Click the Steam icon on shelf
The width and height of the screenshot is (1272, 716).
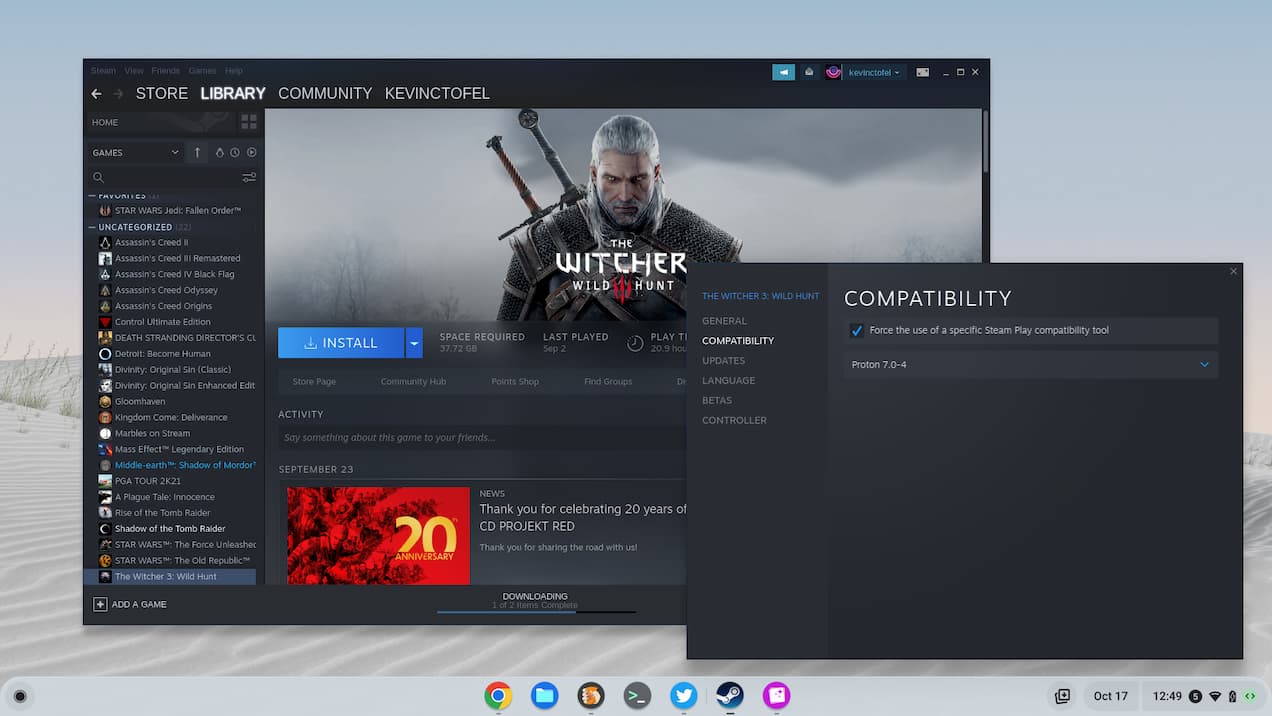pos(729,695)
